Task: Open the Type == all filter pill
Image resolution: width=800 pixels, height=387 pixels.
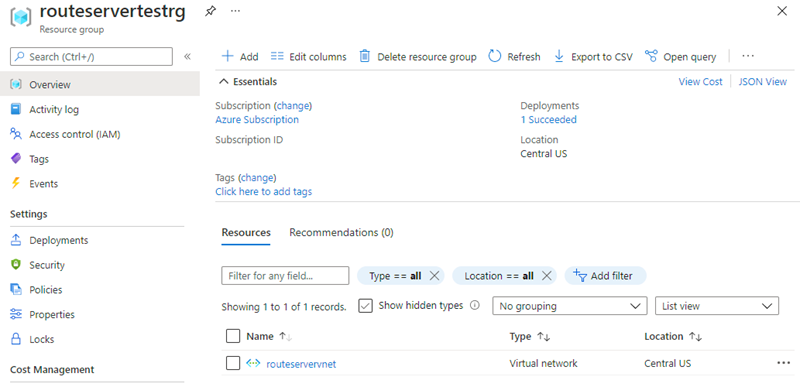Action: coord(395,276)
